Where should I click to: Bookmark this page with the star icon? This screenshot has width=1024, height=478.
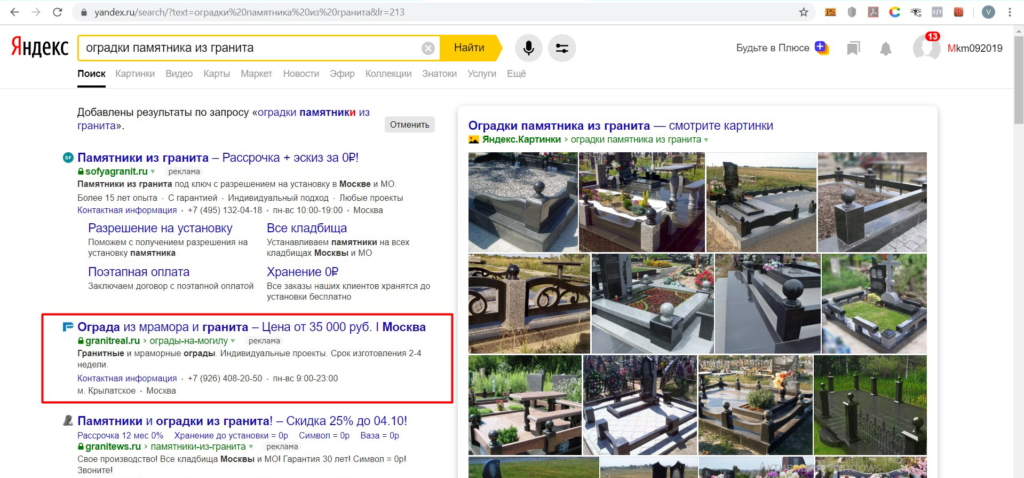click(x=804, y=12)
